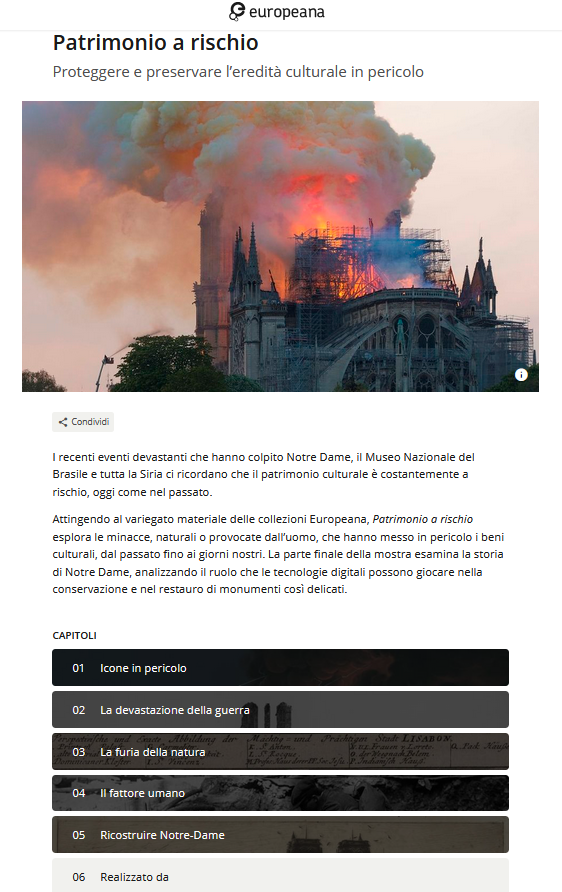Click the number 06 in chapter list

pyautogui.click(x=78, y=877)
